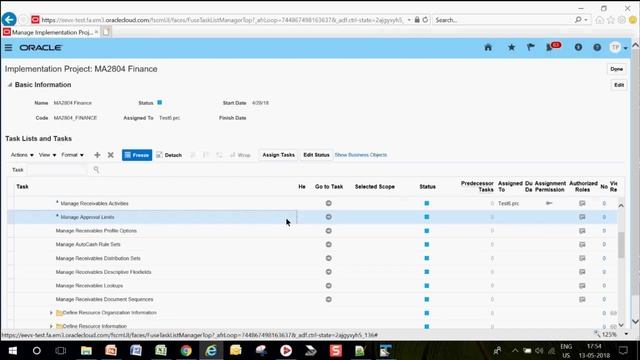The image size is (640, 360).
Task: Go to task for Manage Receivables Document Sequences
Action: point(329,299)
